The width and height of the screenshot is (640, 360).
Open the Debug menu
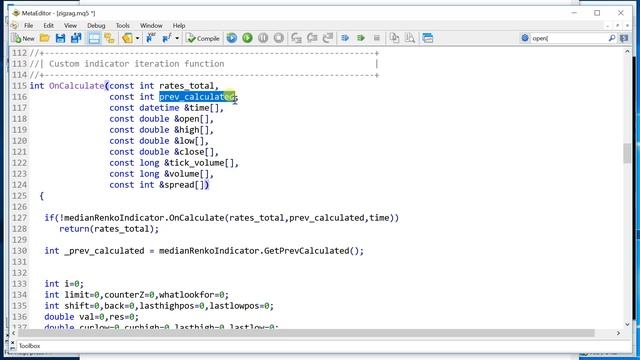tap(96, 25)
